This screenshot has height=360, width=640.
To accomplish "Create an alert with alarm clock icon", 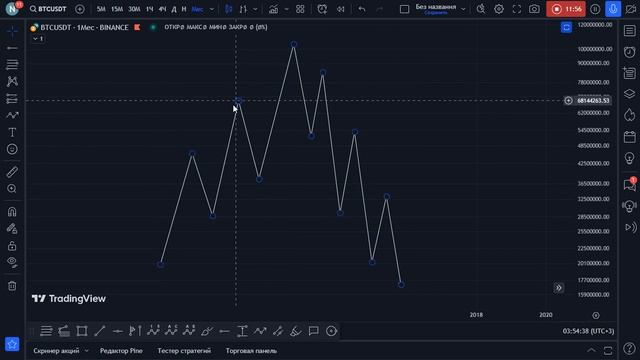I will [322, 9].
